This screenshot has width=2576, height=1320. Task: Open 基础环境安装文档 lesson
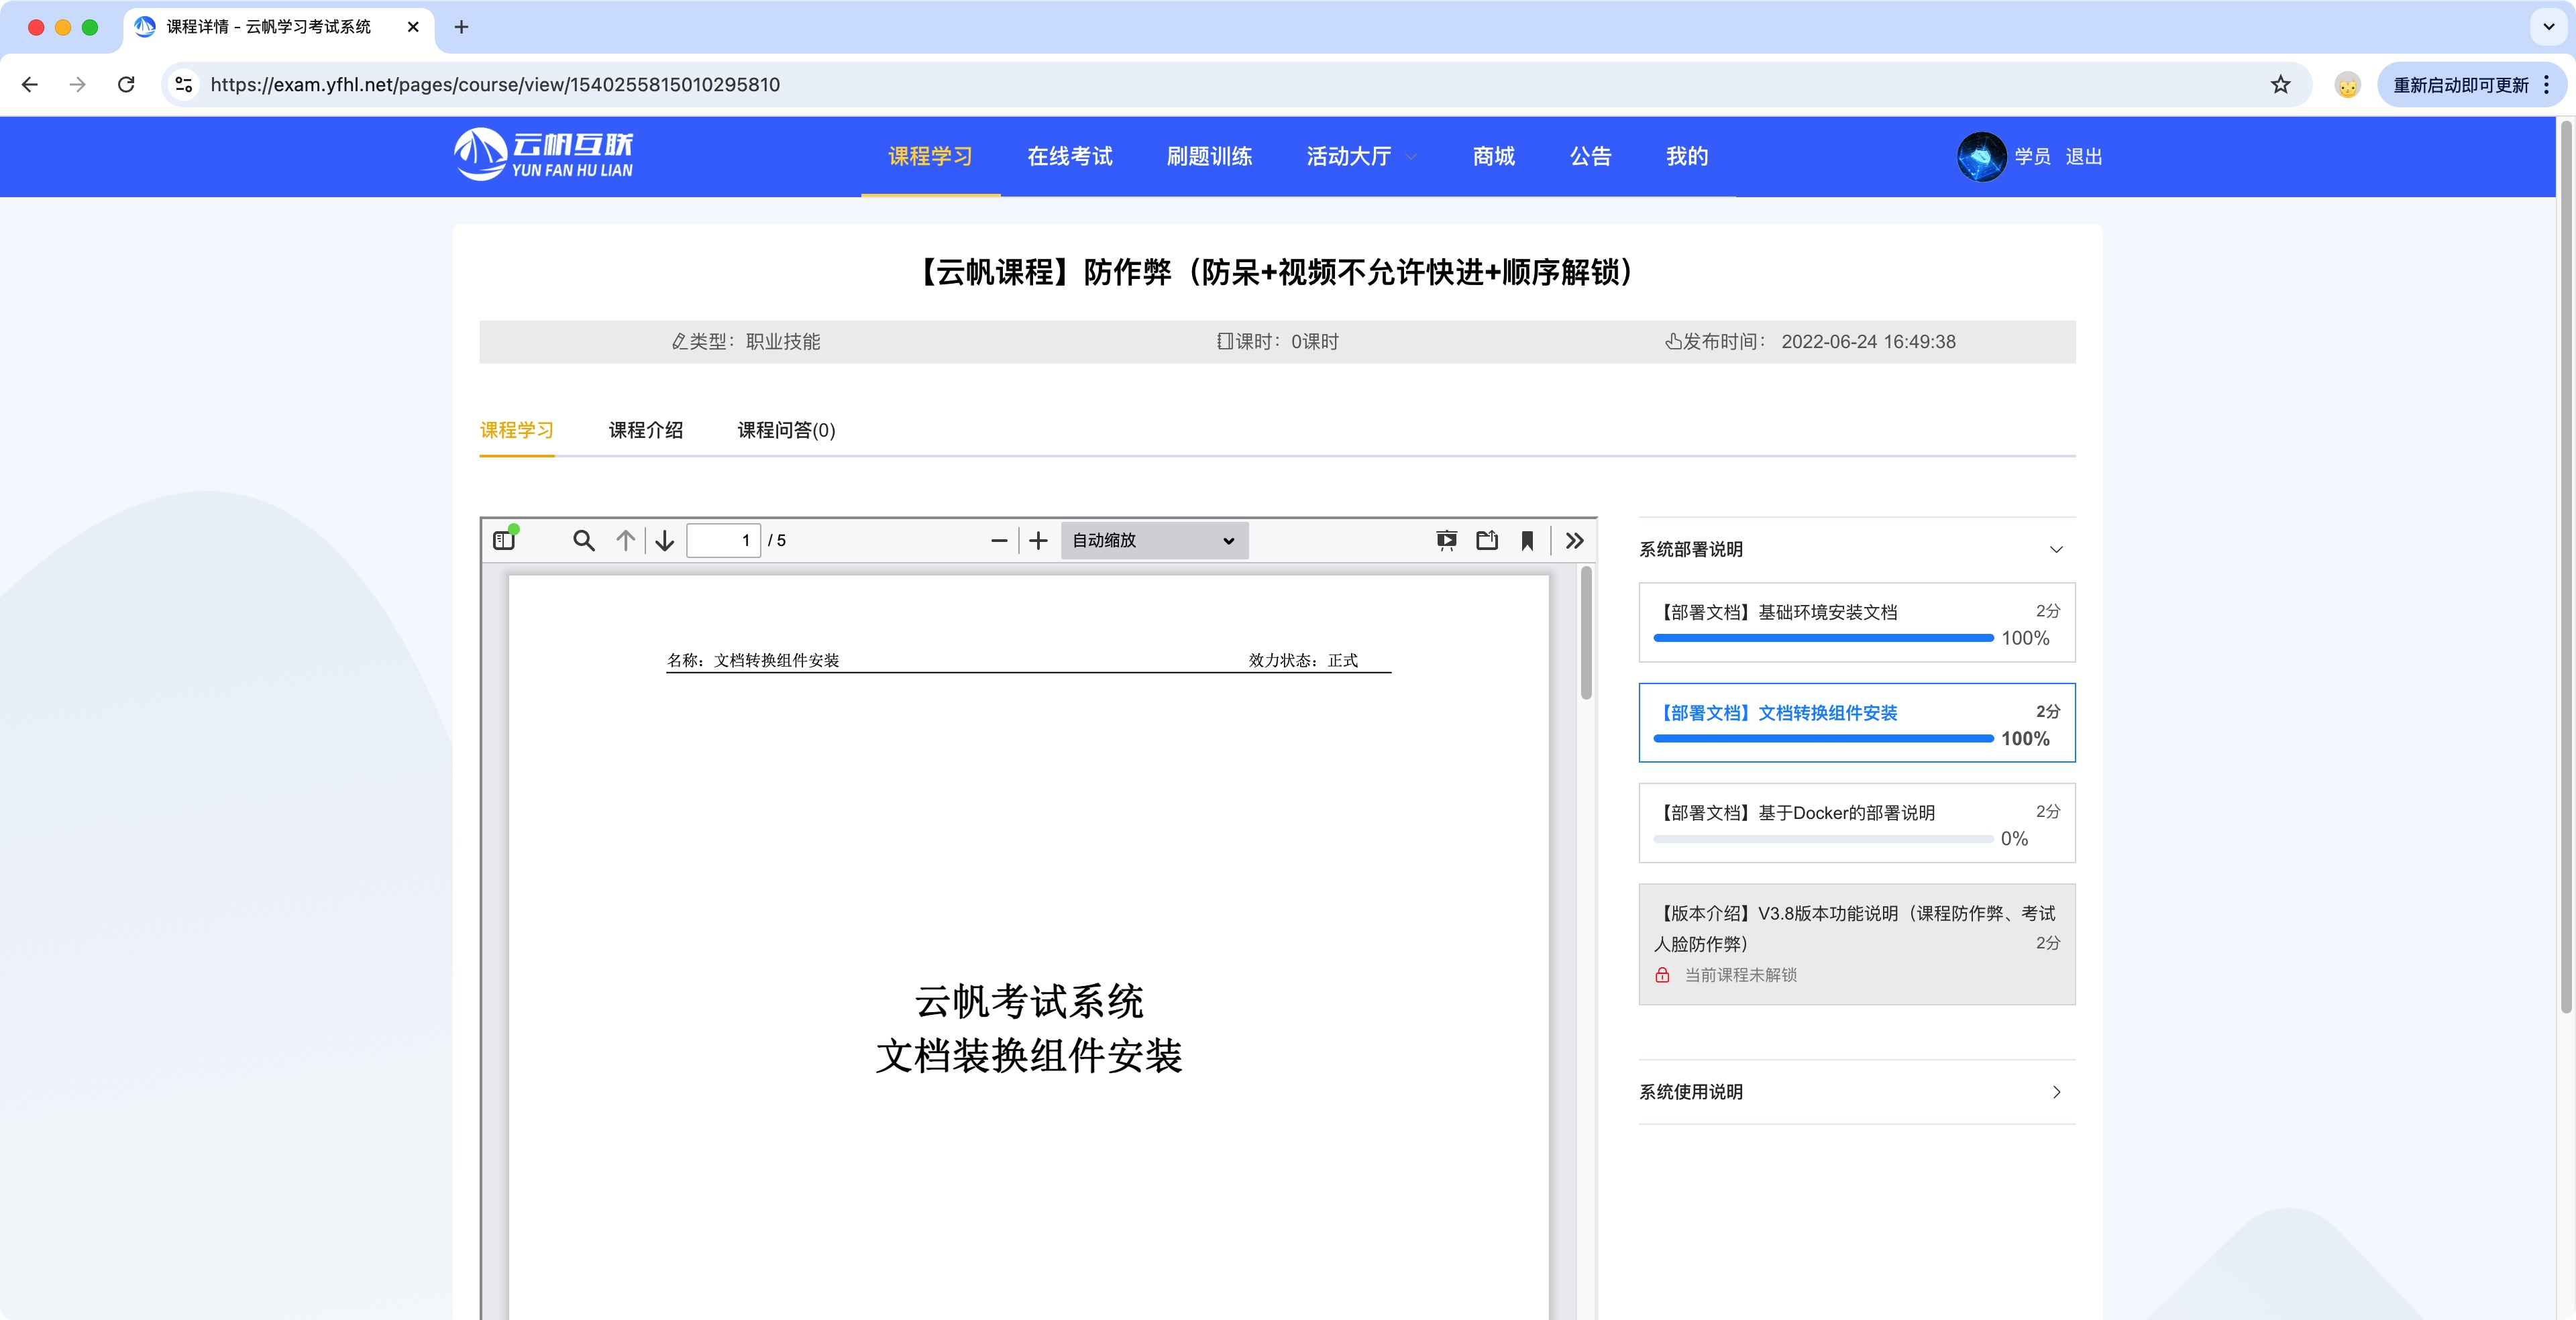click(1857, 622)
